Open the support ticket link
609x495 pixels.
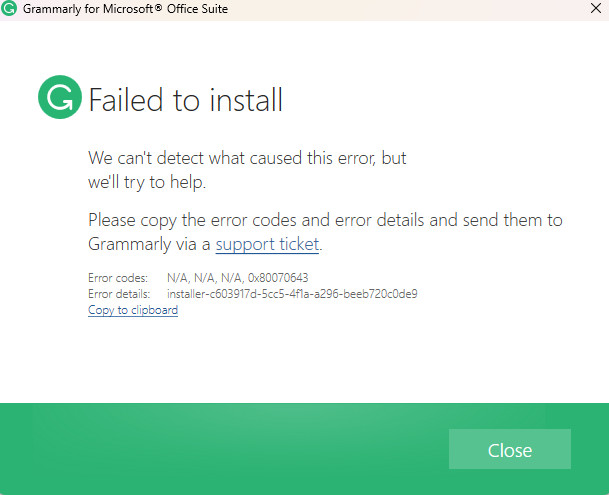[267, 244]
